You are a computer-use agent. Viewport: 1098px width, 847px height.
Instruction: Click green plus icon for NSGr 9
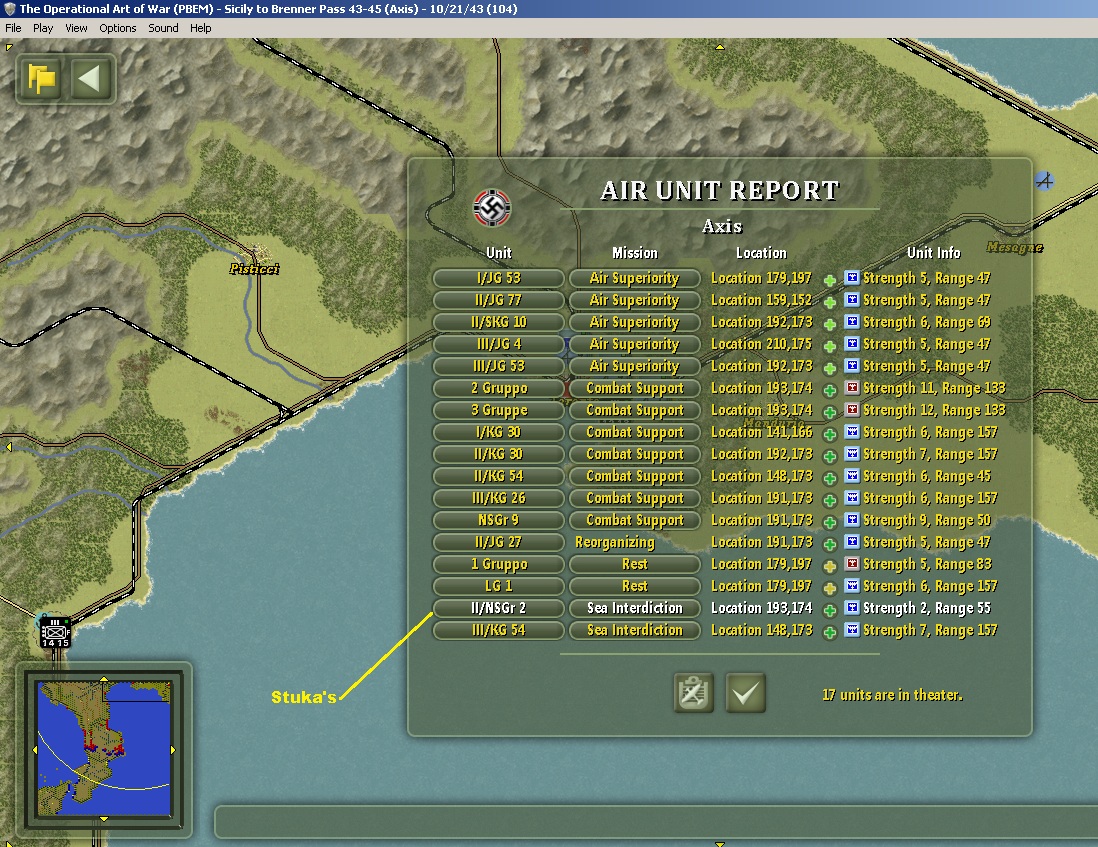tap(830, 522)
